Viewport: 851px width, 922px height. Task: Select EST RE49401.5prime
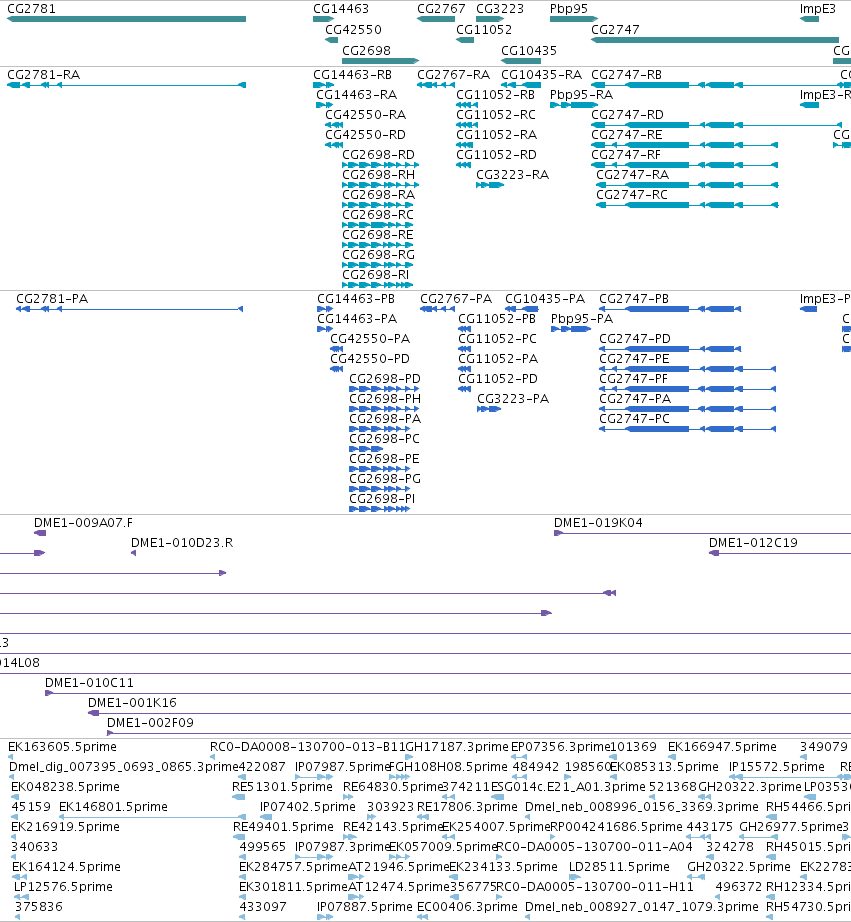(283, 827)
